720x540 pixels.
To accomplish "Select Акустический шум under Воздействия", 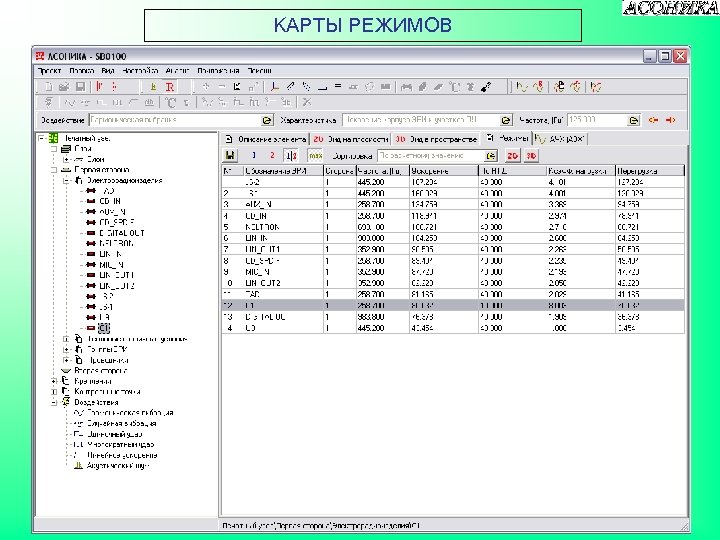I will click(x=118, y=466).
